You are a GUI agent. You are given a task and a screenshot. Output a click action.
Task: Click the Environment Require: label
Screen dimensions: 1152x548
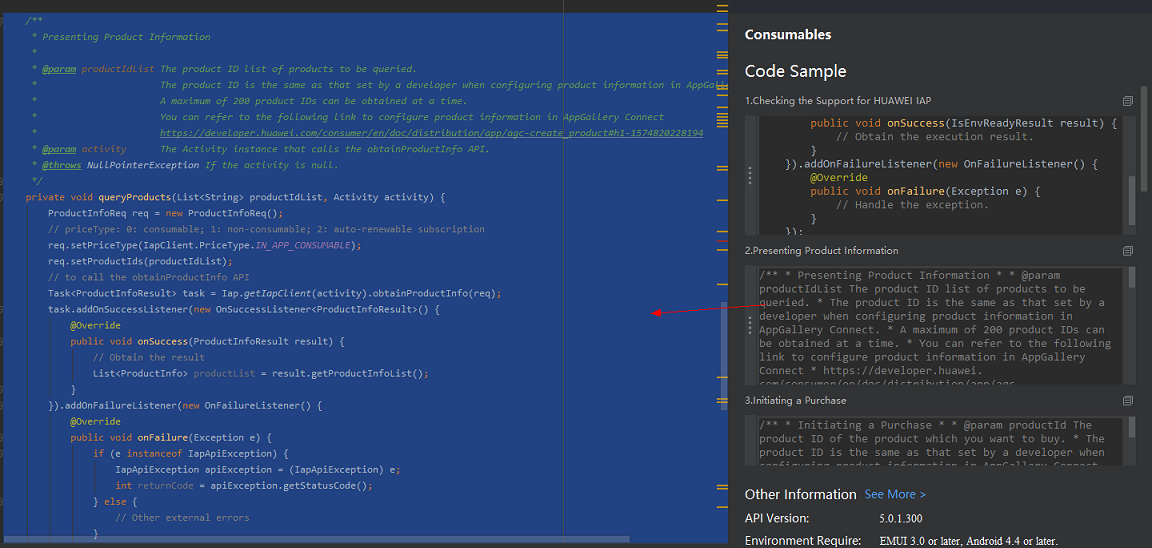(803, 541)
